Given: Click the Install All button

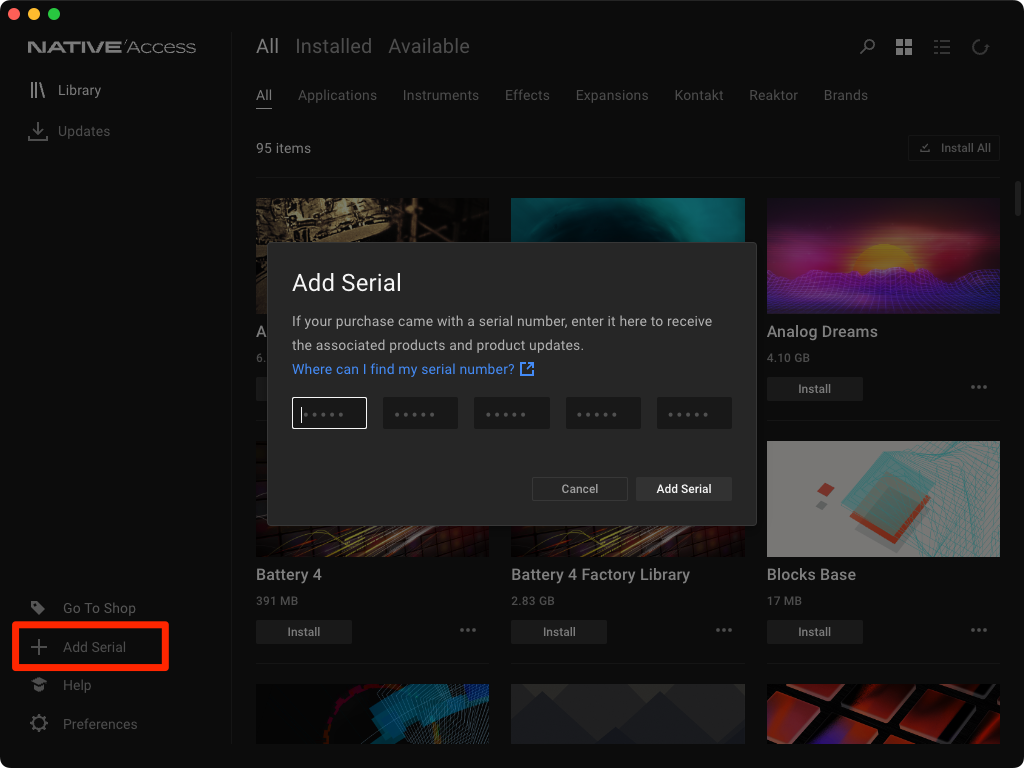Looking at the screenshot, I should [x=954, y=148].
